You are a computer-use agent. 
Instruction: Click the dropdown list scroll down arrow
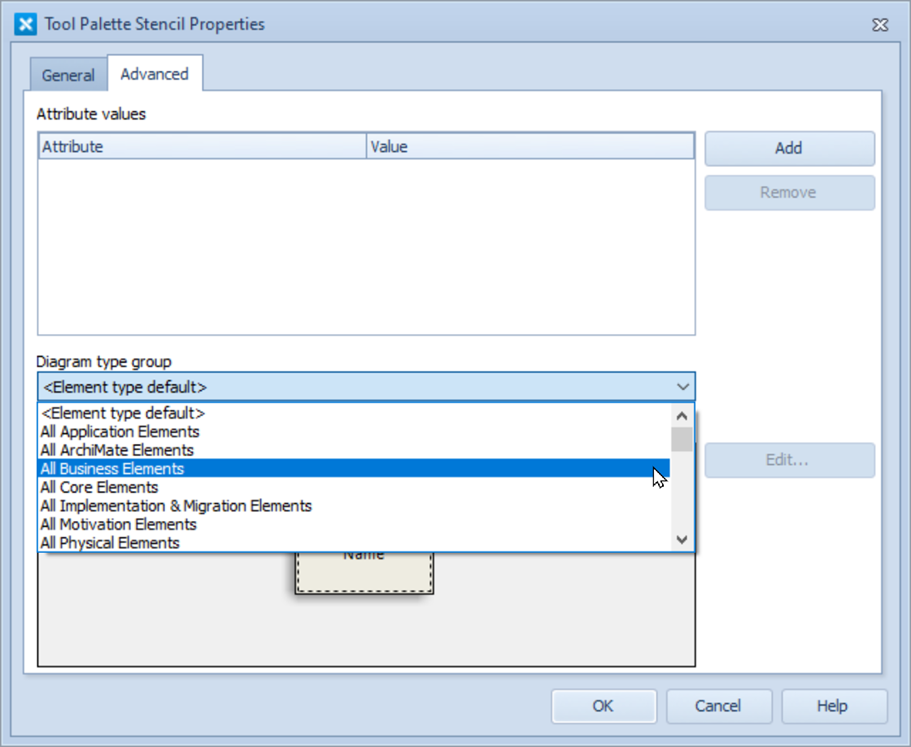pyautogui.click(x=682, y=540)
